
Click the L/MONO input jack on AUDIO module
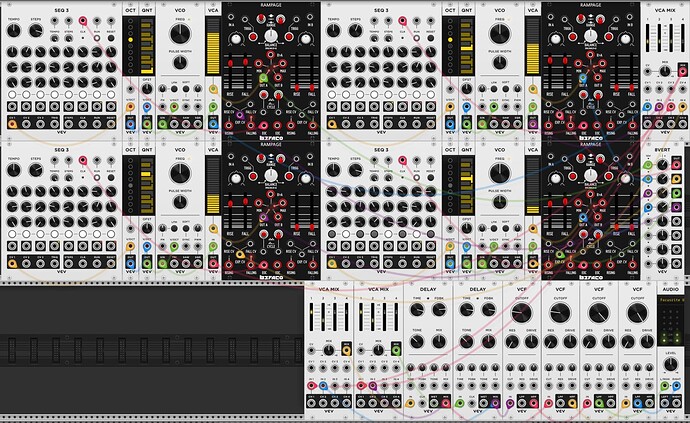tap(664, 386)
